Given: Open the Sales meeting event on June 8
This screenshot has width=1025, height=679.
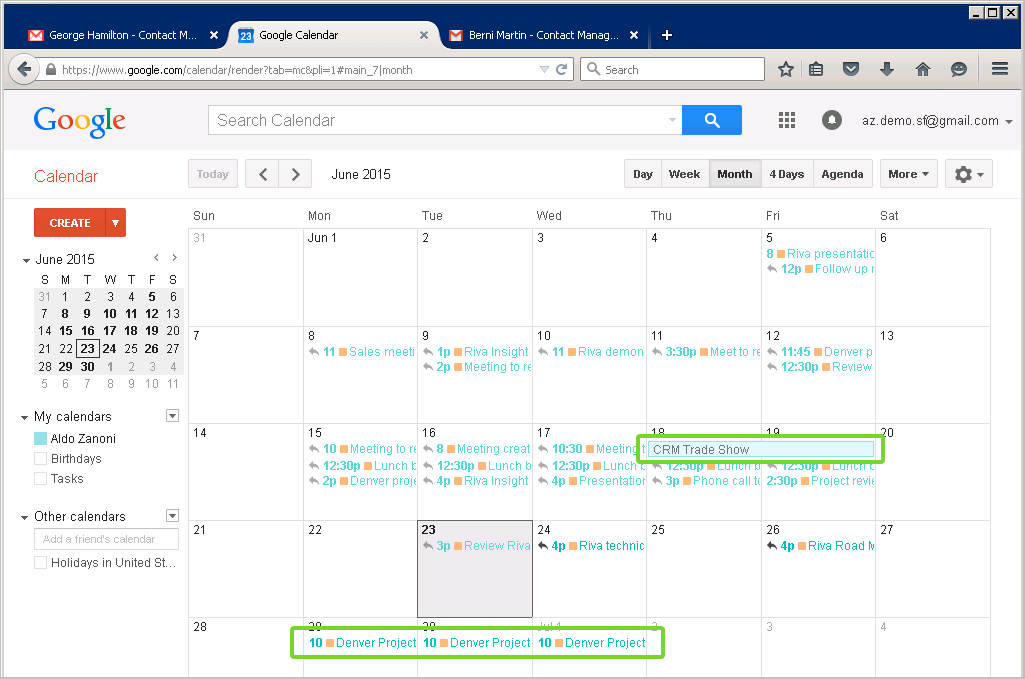Looking at the screenshot, I should click(361, 352).
